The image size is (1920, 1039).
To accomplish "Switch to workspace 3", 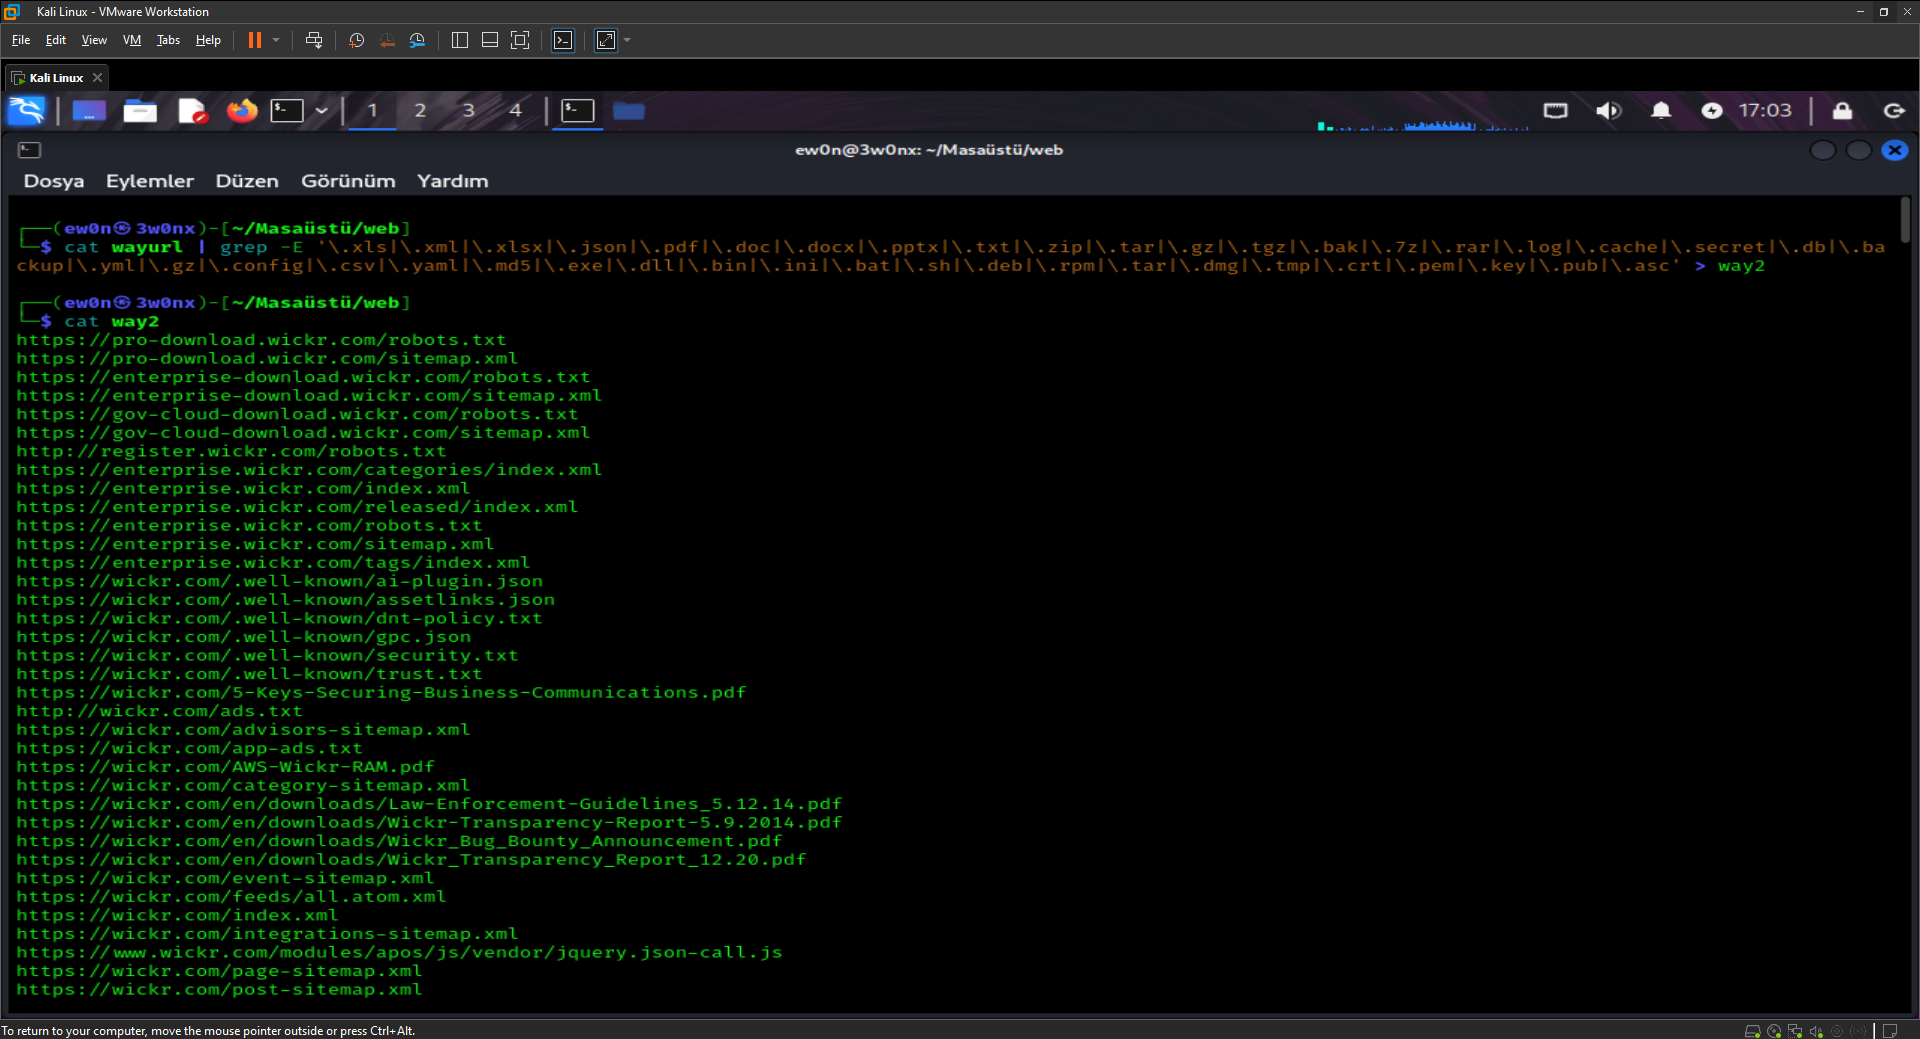I will (468, 110).
